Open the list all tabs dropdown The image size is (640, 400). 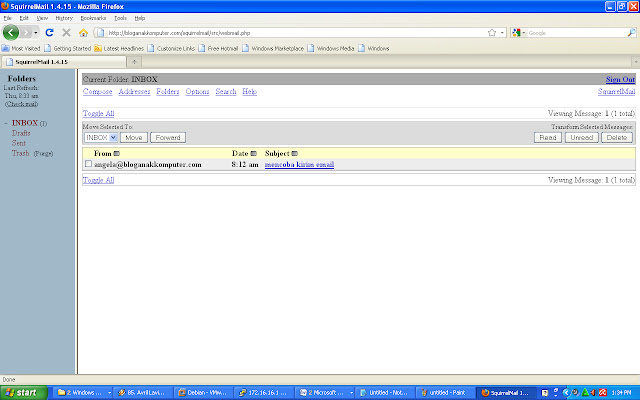(x=636, y=62)
